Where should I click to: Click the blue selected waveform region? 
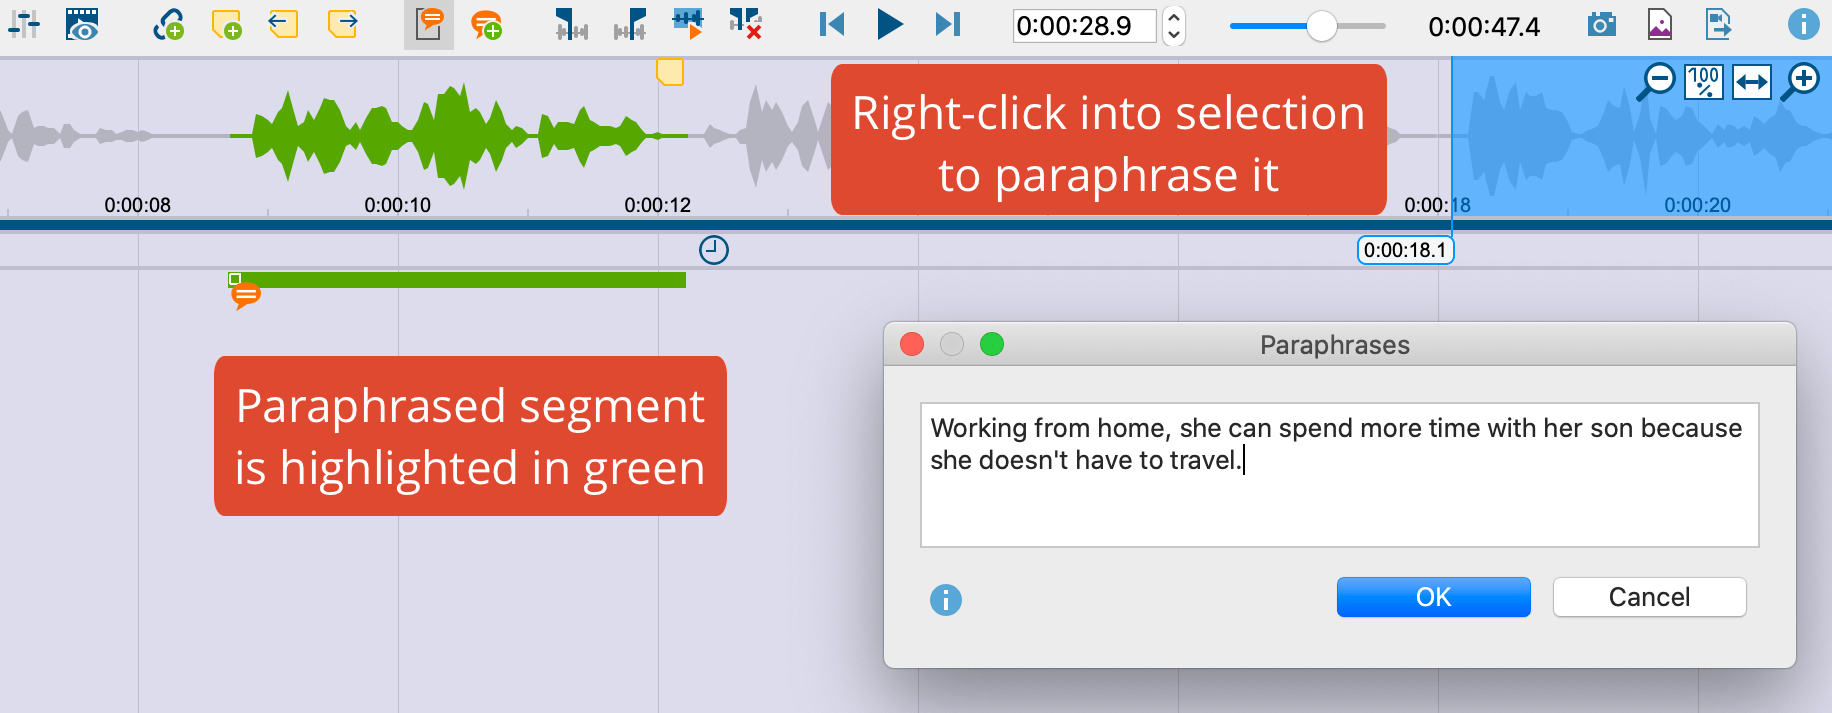point(1641,136)
